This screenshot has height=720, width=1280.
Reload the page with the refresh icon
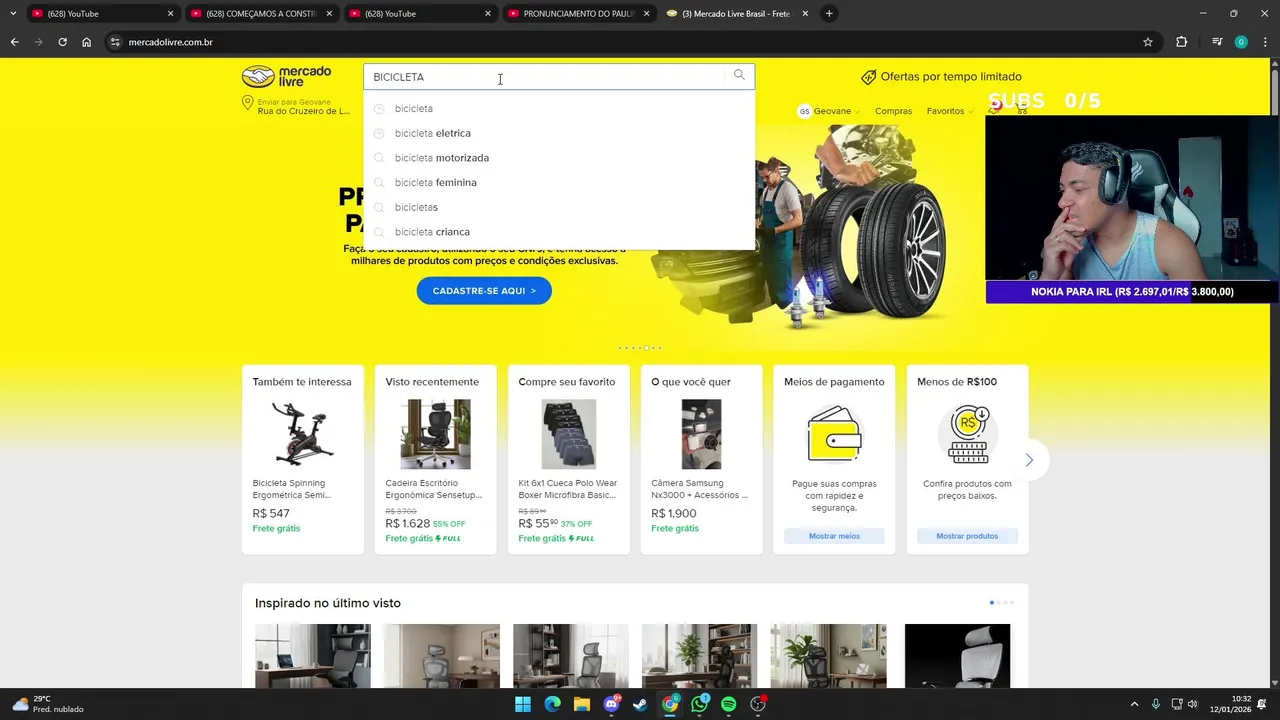pos(62,42)
